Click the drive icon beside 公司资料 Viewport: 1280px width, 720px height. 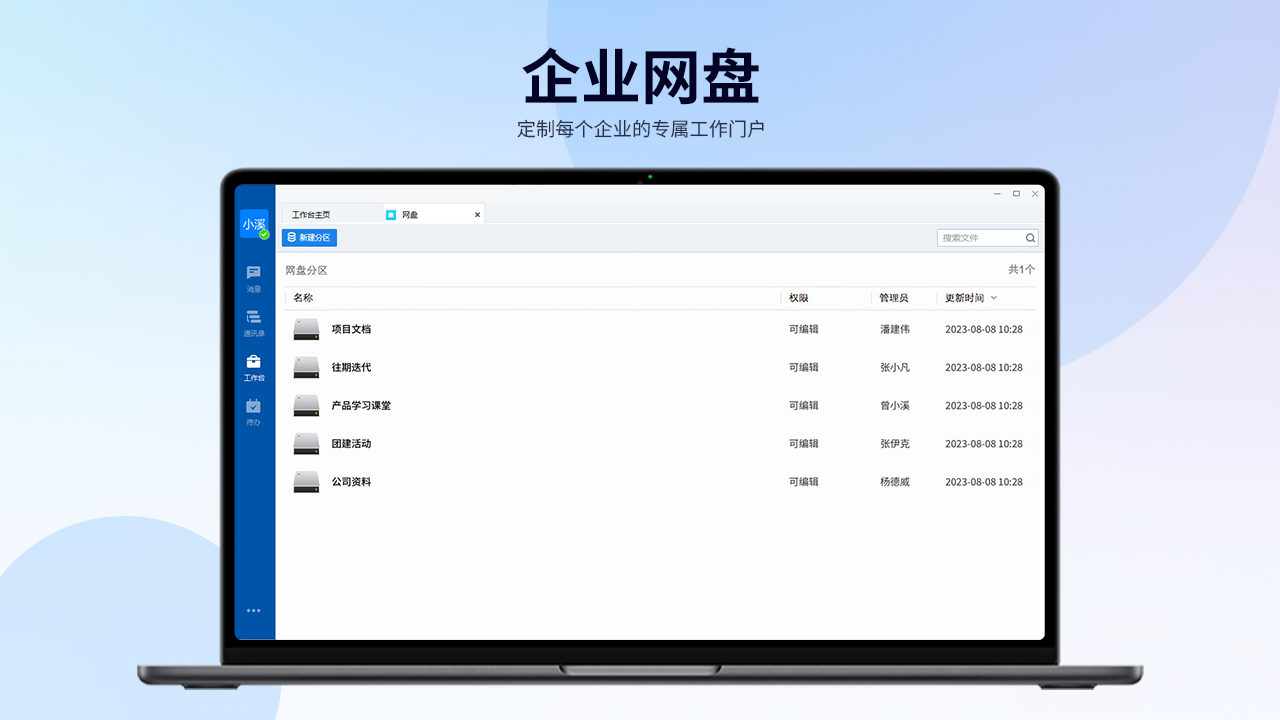tap(306, 481)
